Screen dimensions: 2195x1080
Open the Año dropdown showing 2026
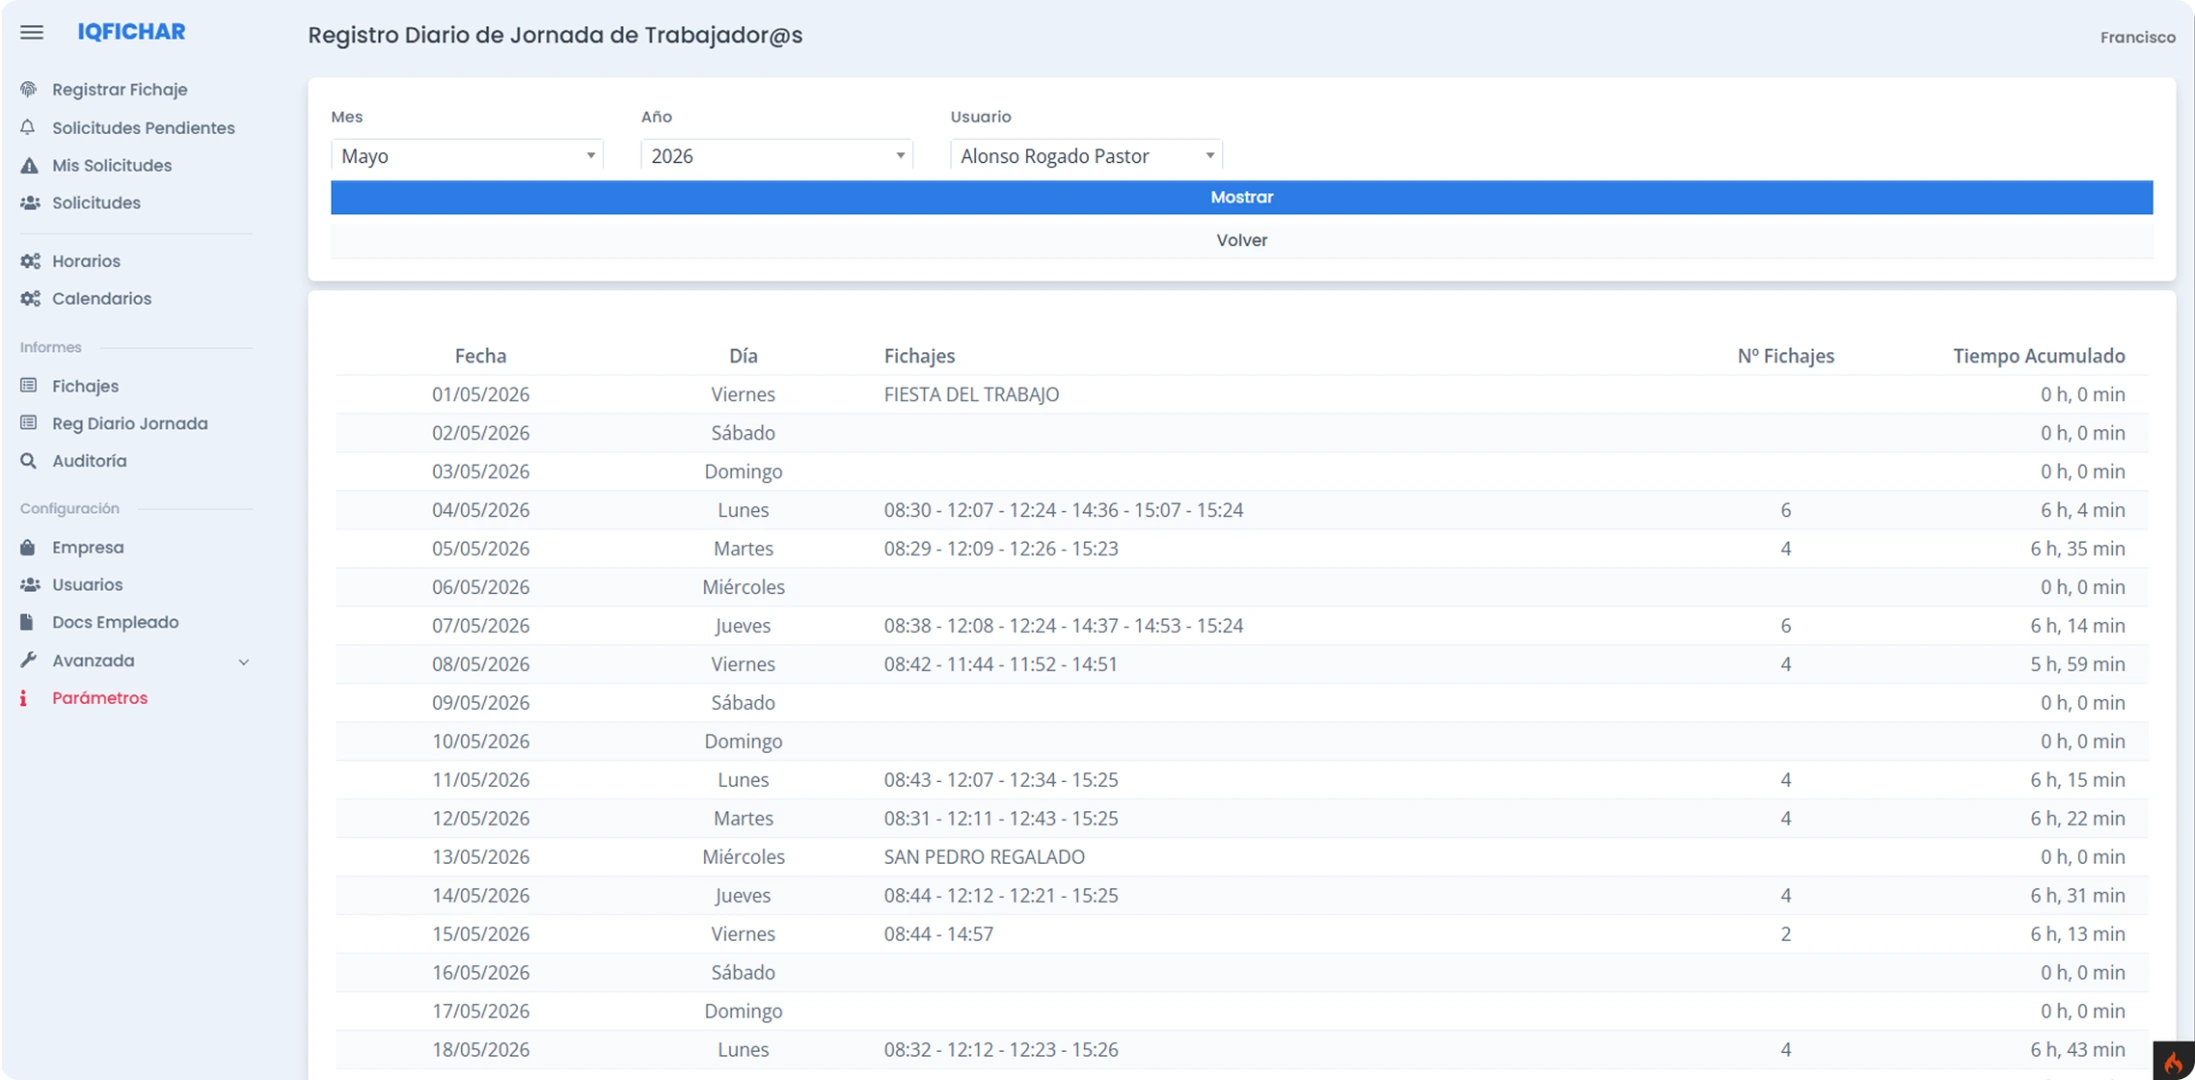point(777,156)
